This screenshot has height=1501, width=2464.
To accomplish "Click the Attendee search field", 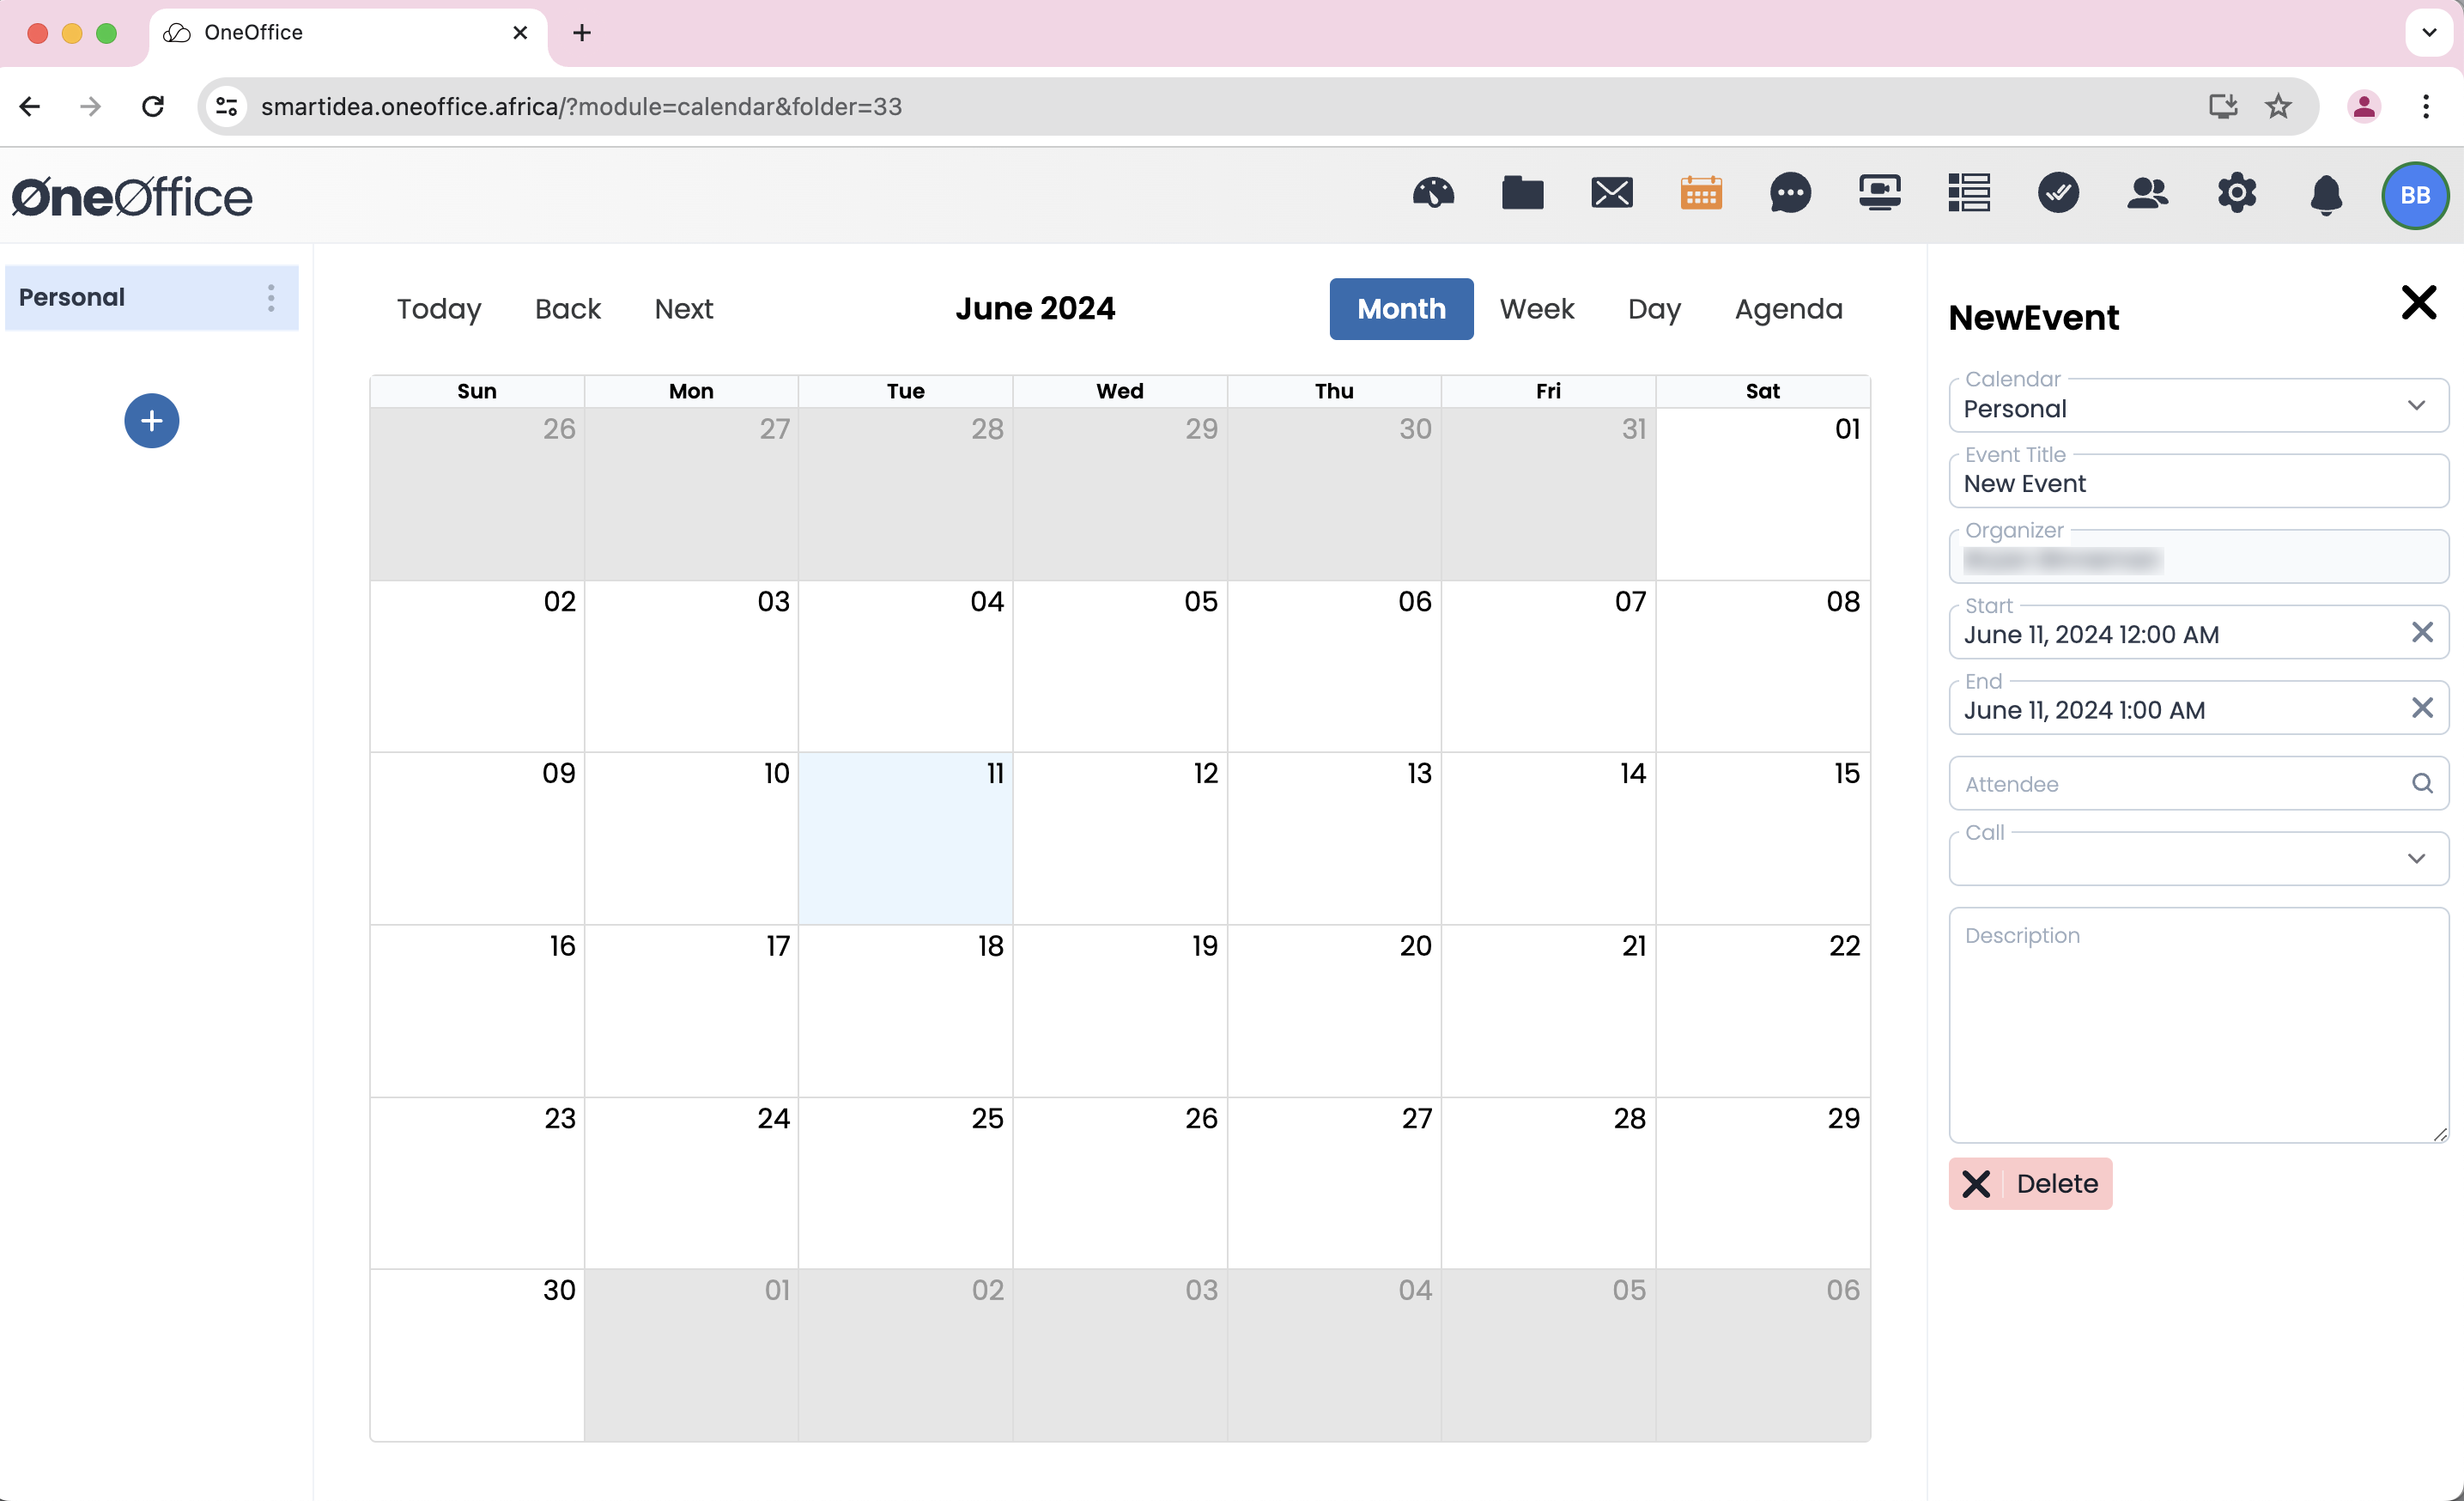I will [2189, 785].
